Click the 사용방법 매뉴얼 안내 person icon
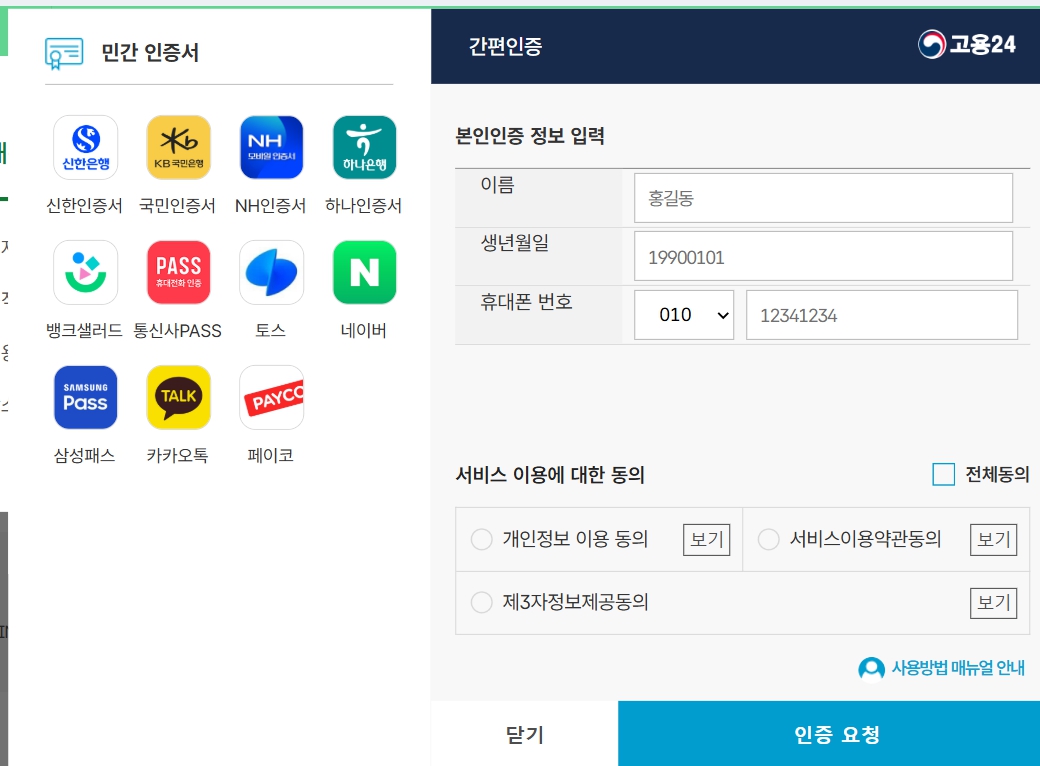Image resolution: width=1040 pixels, height=766 pixels. coord(872,669)
